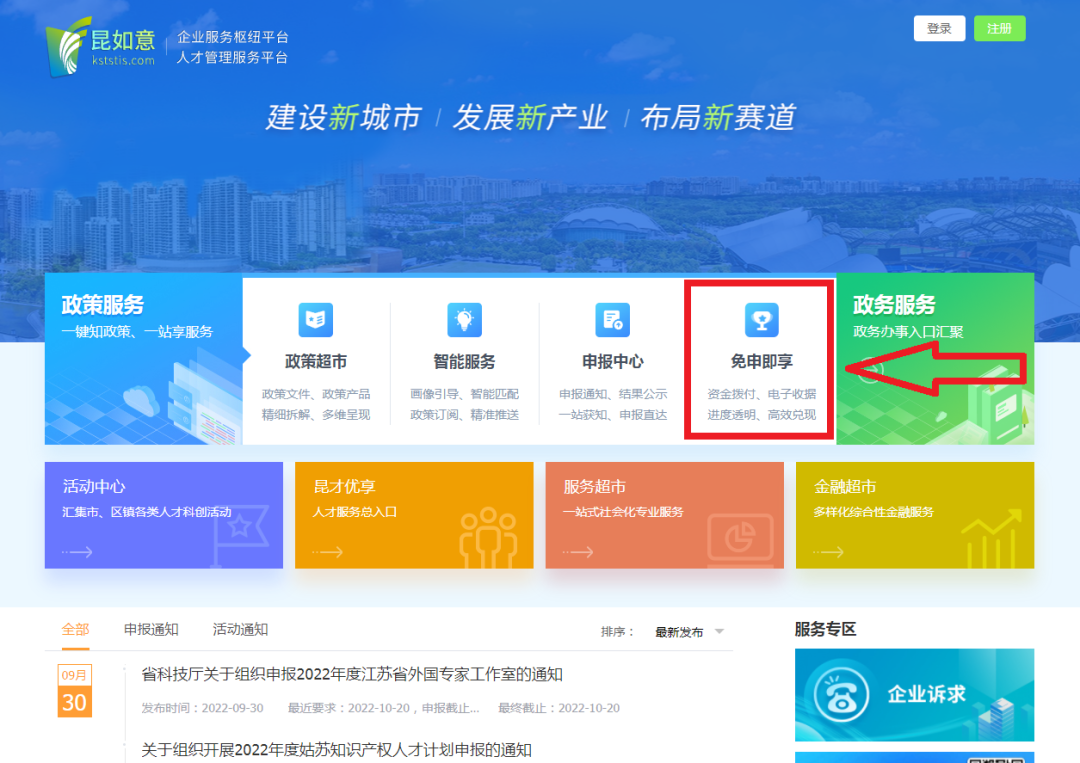Select the 活动通知 tab
Screen dimensions: 1080x763
[x=240, y=629]
